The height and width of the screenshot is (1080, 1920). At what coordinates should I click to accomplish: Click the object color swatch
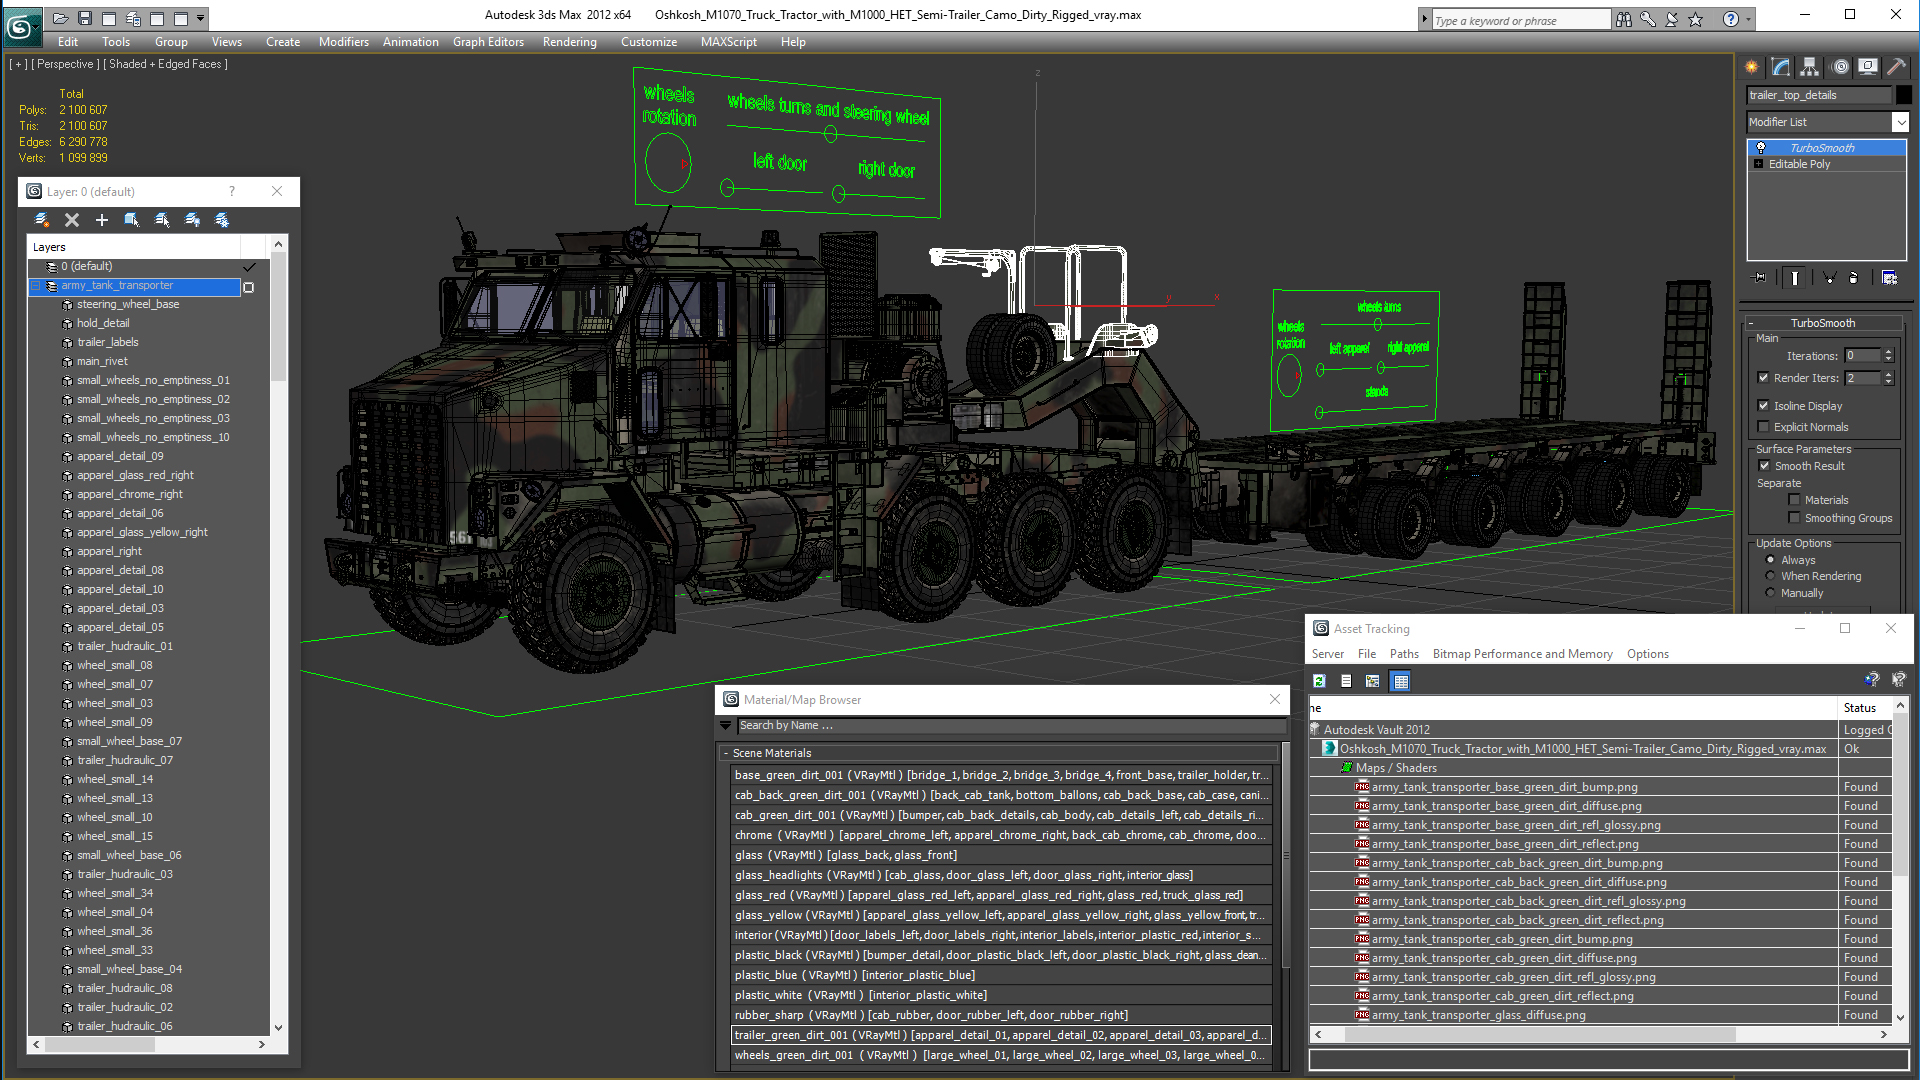tap(1904, 95)
